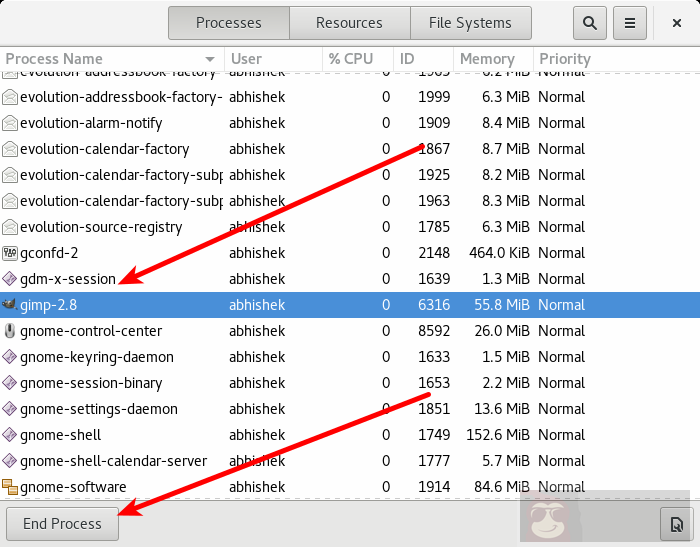This screenshot has height=547, width=700.
Task: Click the process properties icon at bottom right
Action: [x=676, y=523]
